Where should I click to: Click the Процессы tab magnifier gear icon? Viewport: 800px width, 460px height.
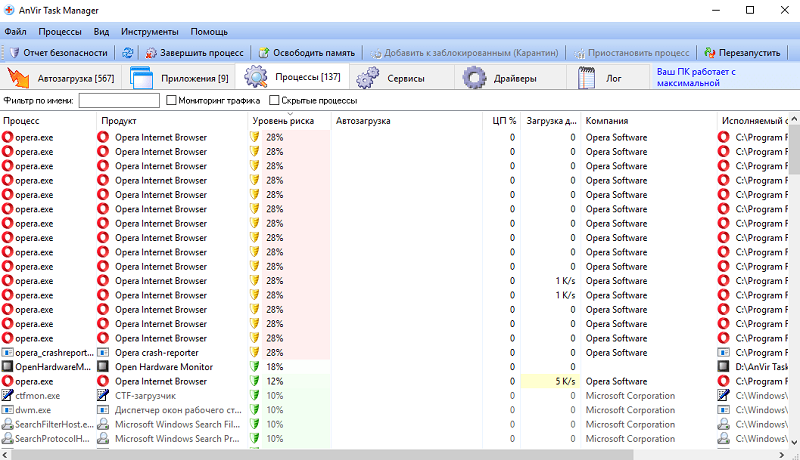[256, 77]
